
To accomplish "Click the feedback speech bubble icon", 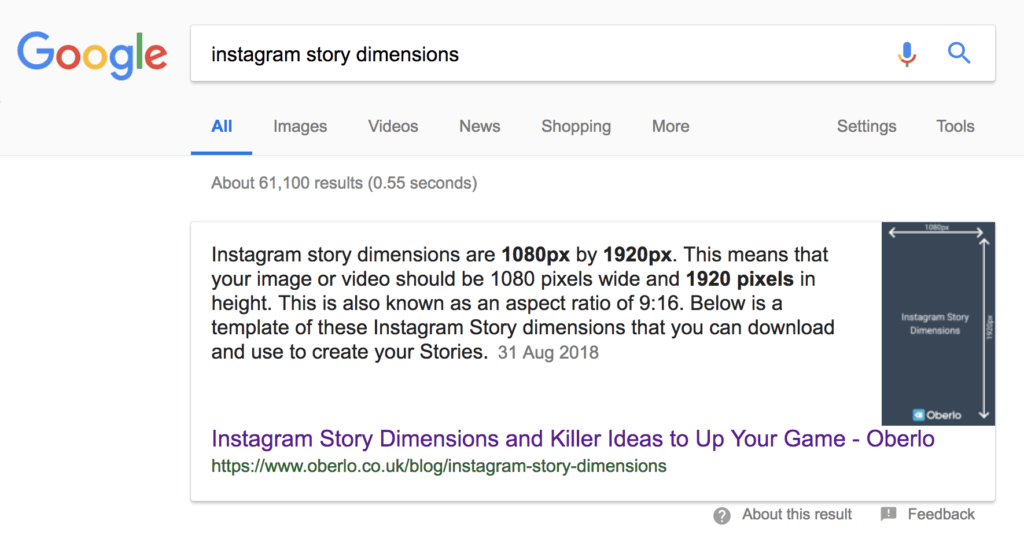I will point(888,514).
